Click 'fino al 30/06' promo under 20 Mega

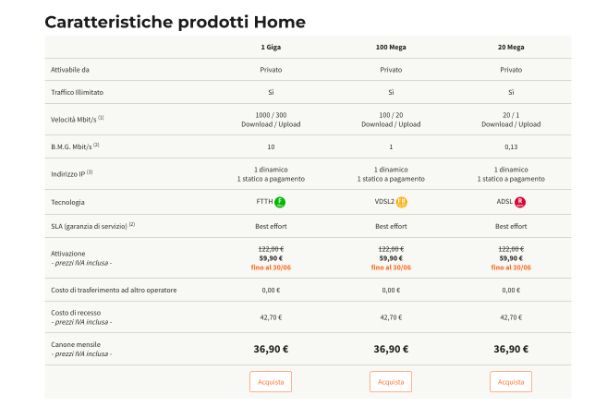[511, 268]
